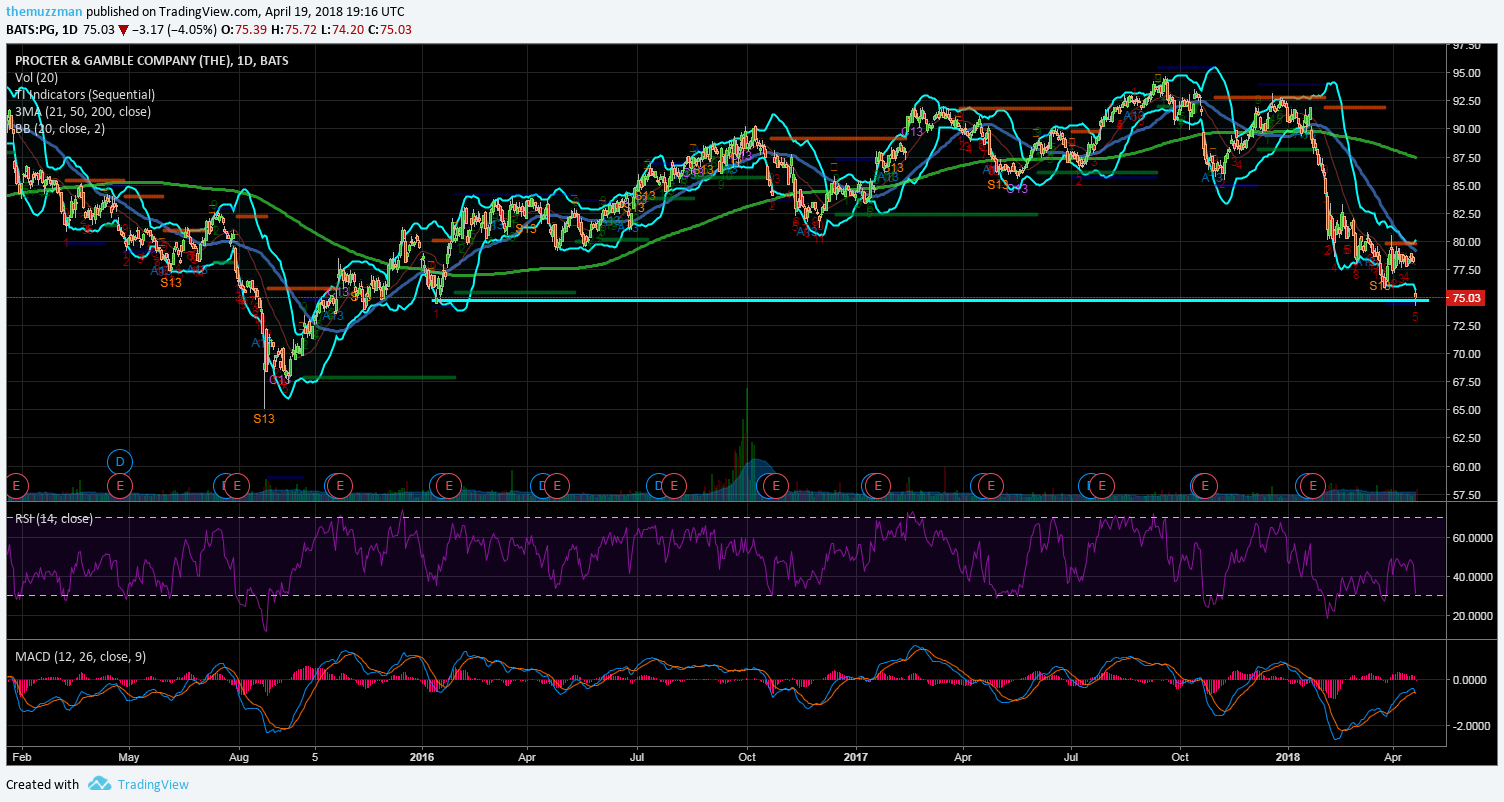
Task: Click the 2018 time axis label
Action: pos(1288,759)
